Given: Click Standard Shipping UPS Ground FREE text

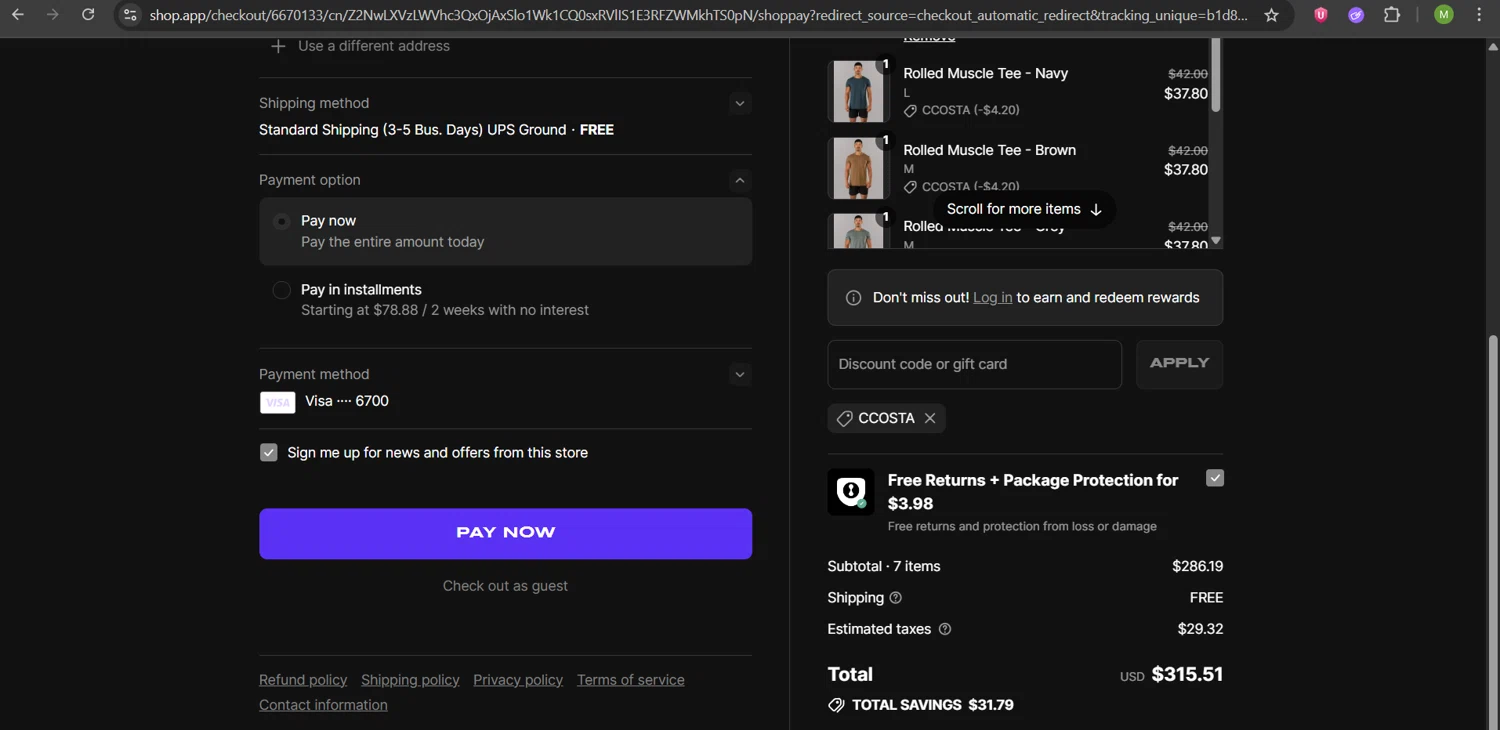Looking at the screenshot, I should (x=436, y=130).
